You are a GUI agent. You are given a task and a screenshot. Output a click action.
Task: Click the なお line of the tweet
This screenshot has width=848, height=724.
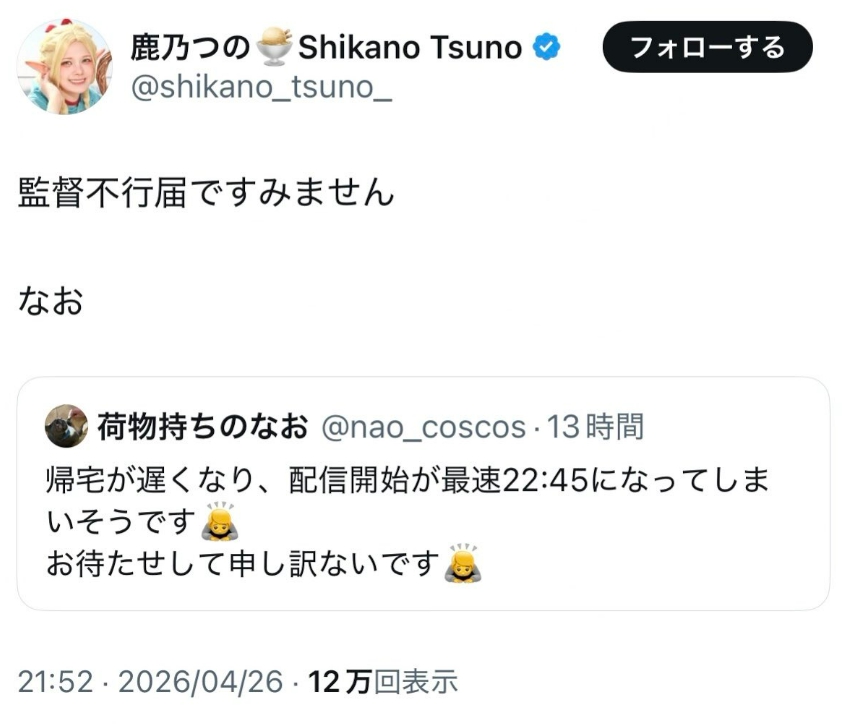50,300
